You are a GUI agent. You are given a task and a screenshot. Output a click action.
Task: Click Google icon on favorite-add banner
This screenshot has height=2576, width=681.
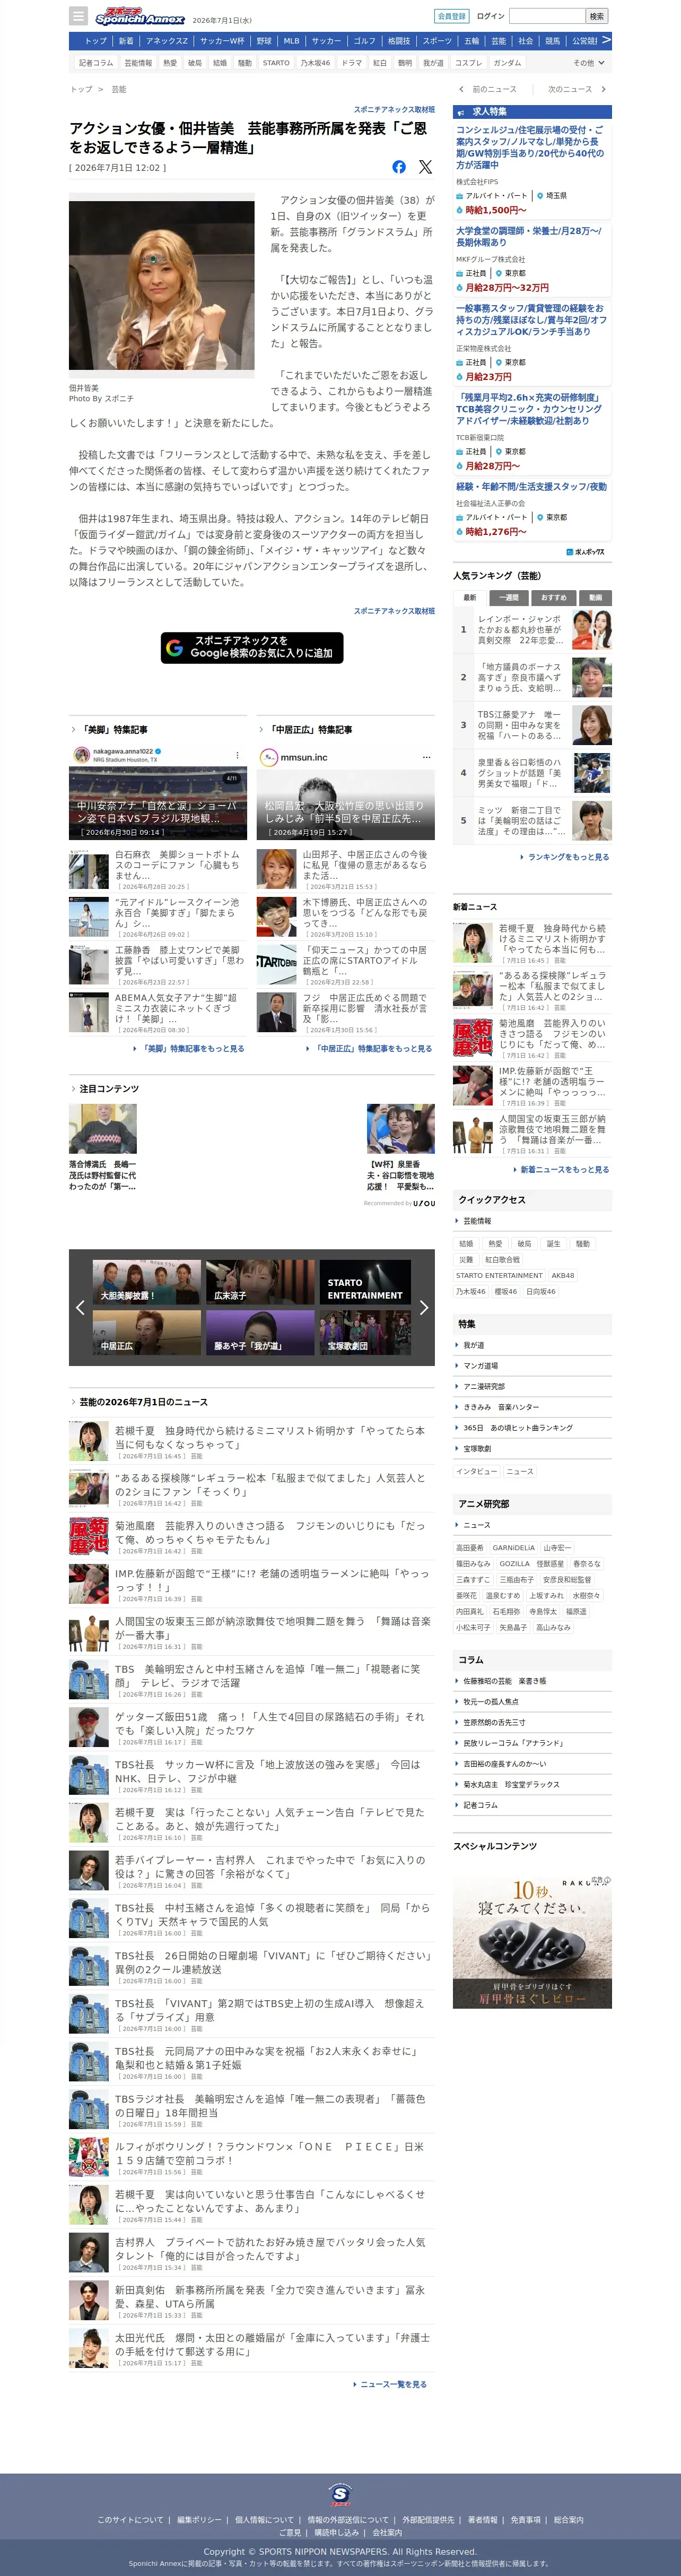[x=174, y=647]
